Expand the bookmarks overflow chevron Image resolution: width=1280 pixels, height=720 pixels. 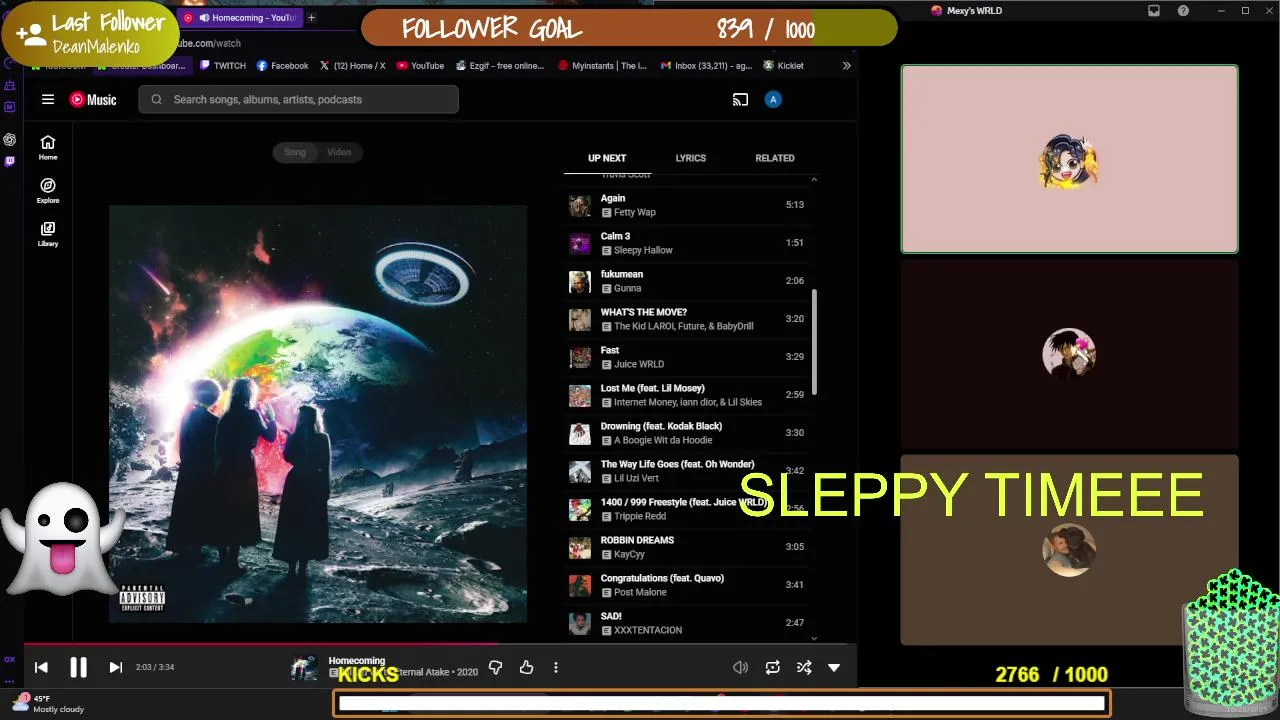(846, 66)
